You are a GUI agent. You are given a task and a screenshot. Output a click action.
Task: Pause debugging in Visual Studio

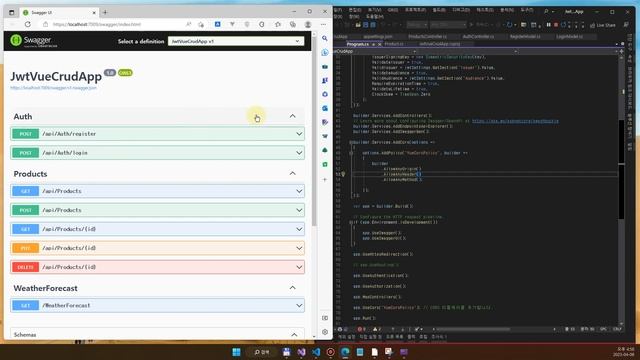coord(548,25)
